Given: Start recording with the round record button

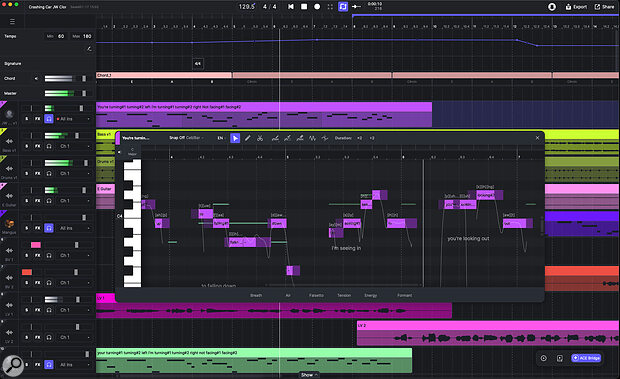Looking at the screenshot, I should (317, 6).
